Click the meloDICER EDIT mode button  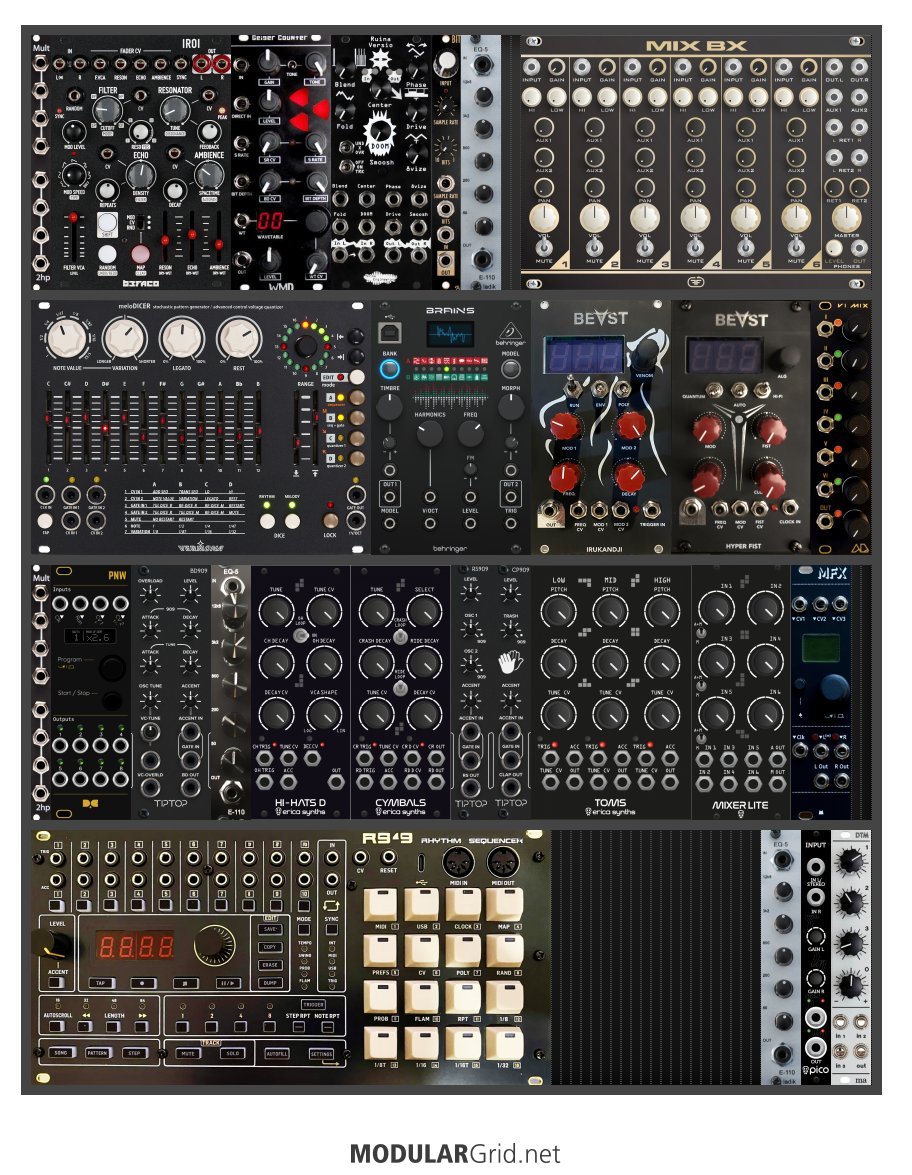357,377
